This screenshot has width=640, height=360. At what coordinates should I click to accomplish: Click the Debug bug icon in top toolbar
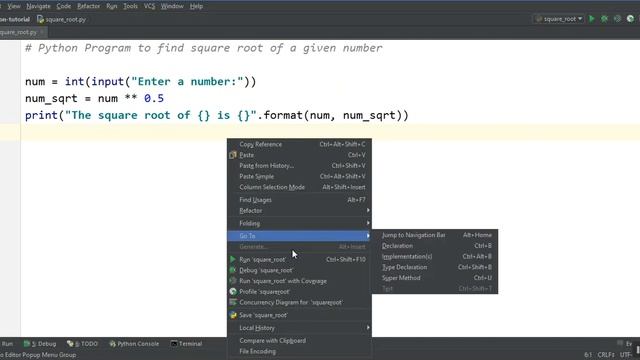tap(604, 19)
